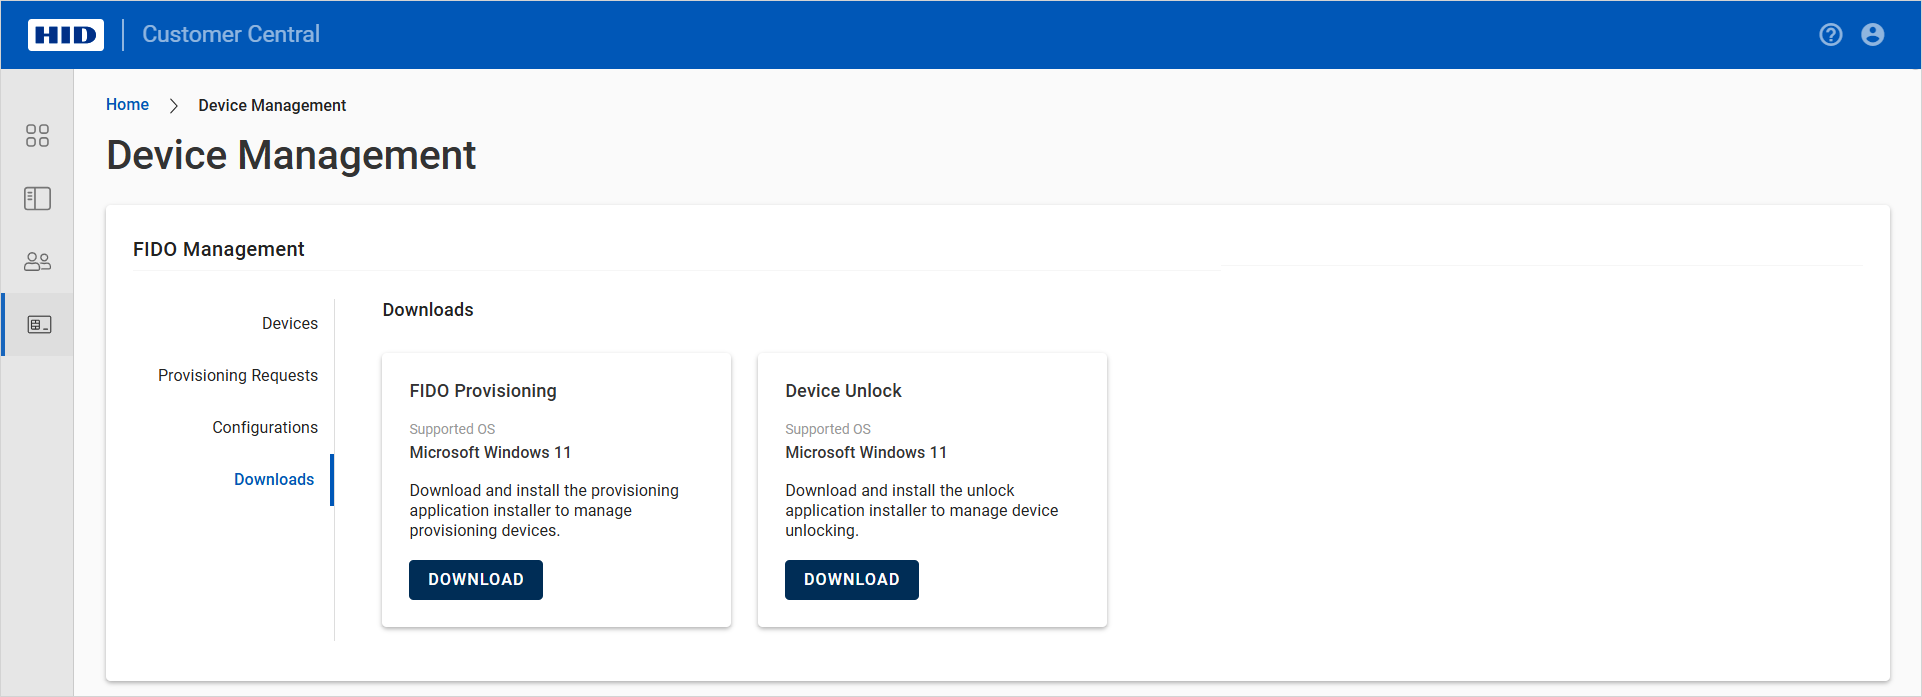This screenshot has height=697, width=1922.
Task: Select the Configurations tab
Action: 265,428
